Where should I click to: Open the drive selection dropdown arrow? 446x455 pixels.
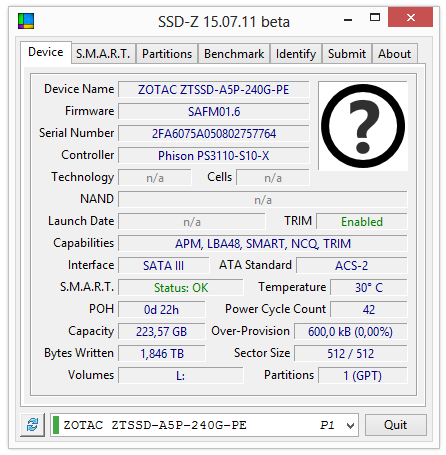350,425
